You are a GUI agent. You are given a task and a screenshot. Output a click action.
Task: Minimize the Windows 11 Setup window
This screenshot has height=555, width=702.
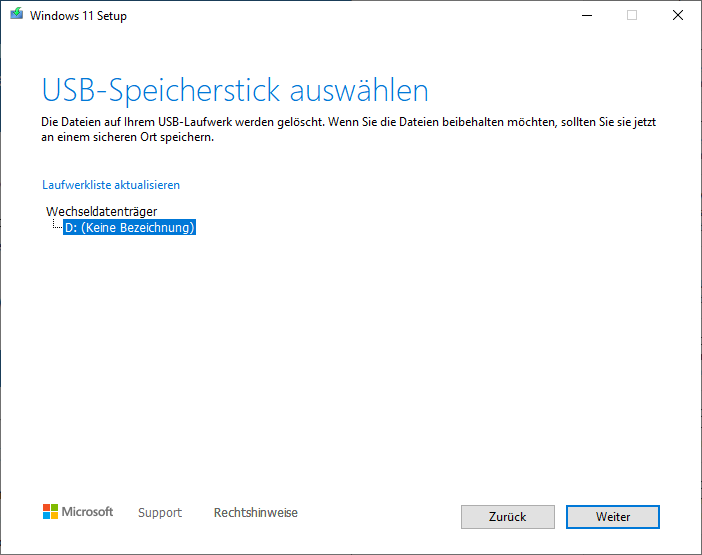pos(585,15)
